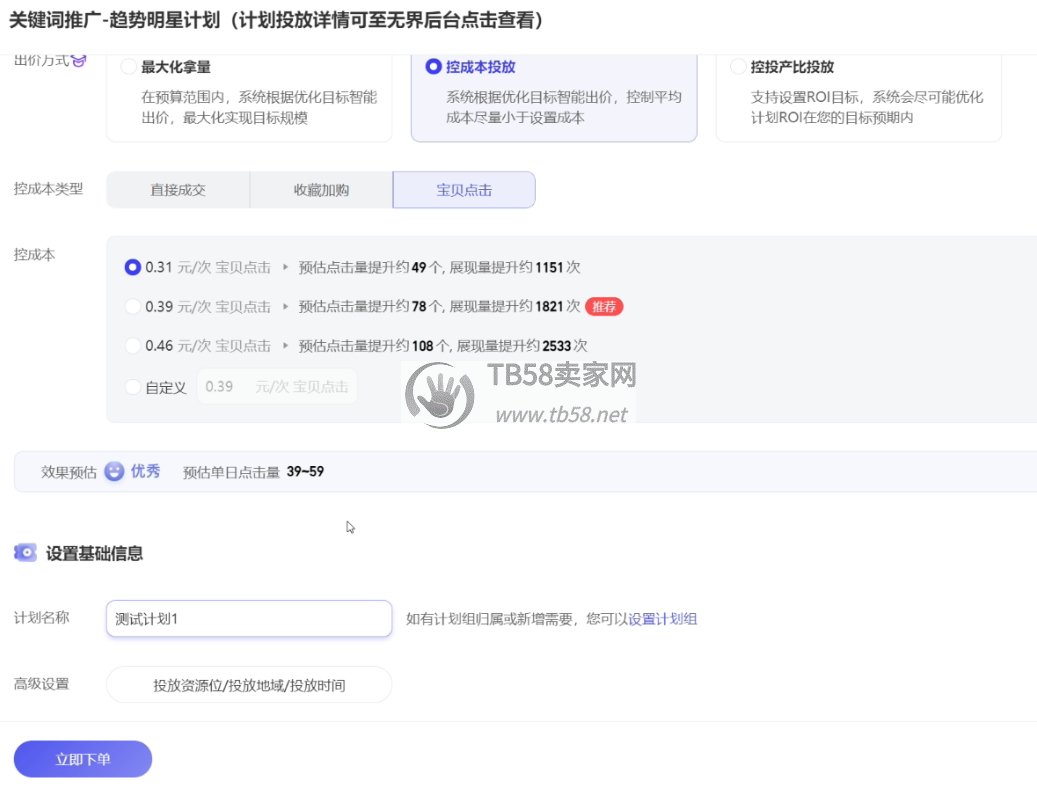Click the icon beside 出价方式 label

[x=80, y=61]
